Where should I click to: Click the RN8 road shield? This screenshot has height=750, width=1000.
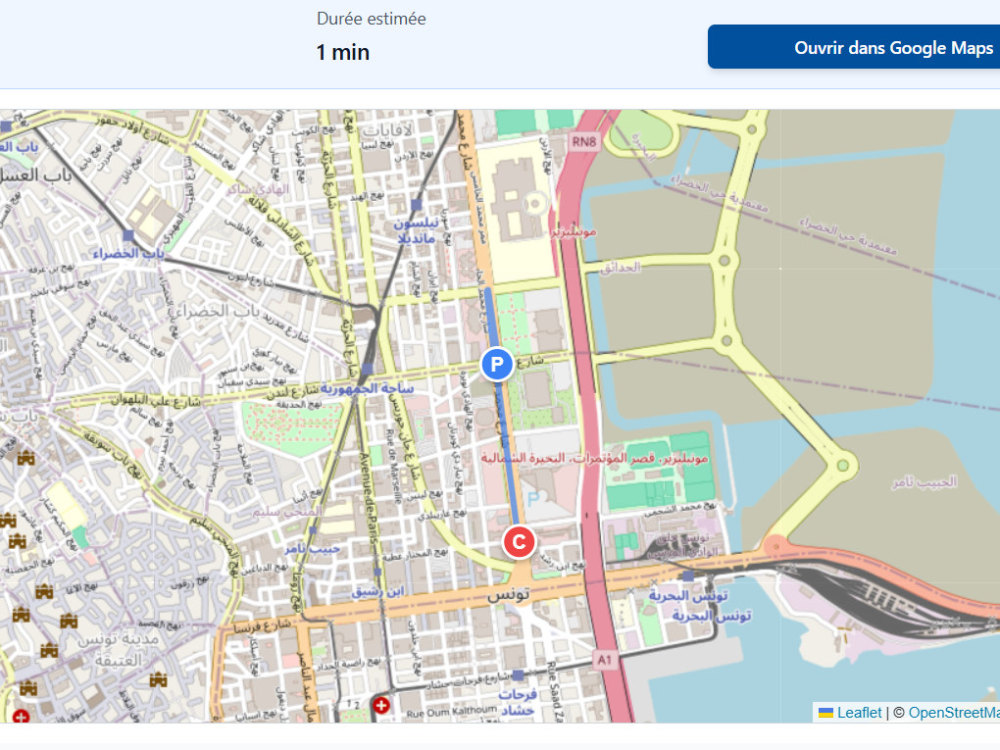pos(584,141)
